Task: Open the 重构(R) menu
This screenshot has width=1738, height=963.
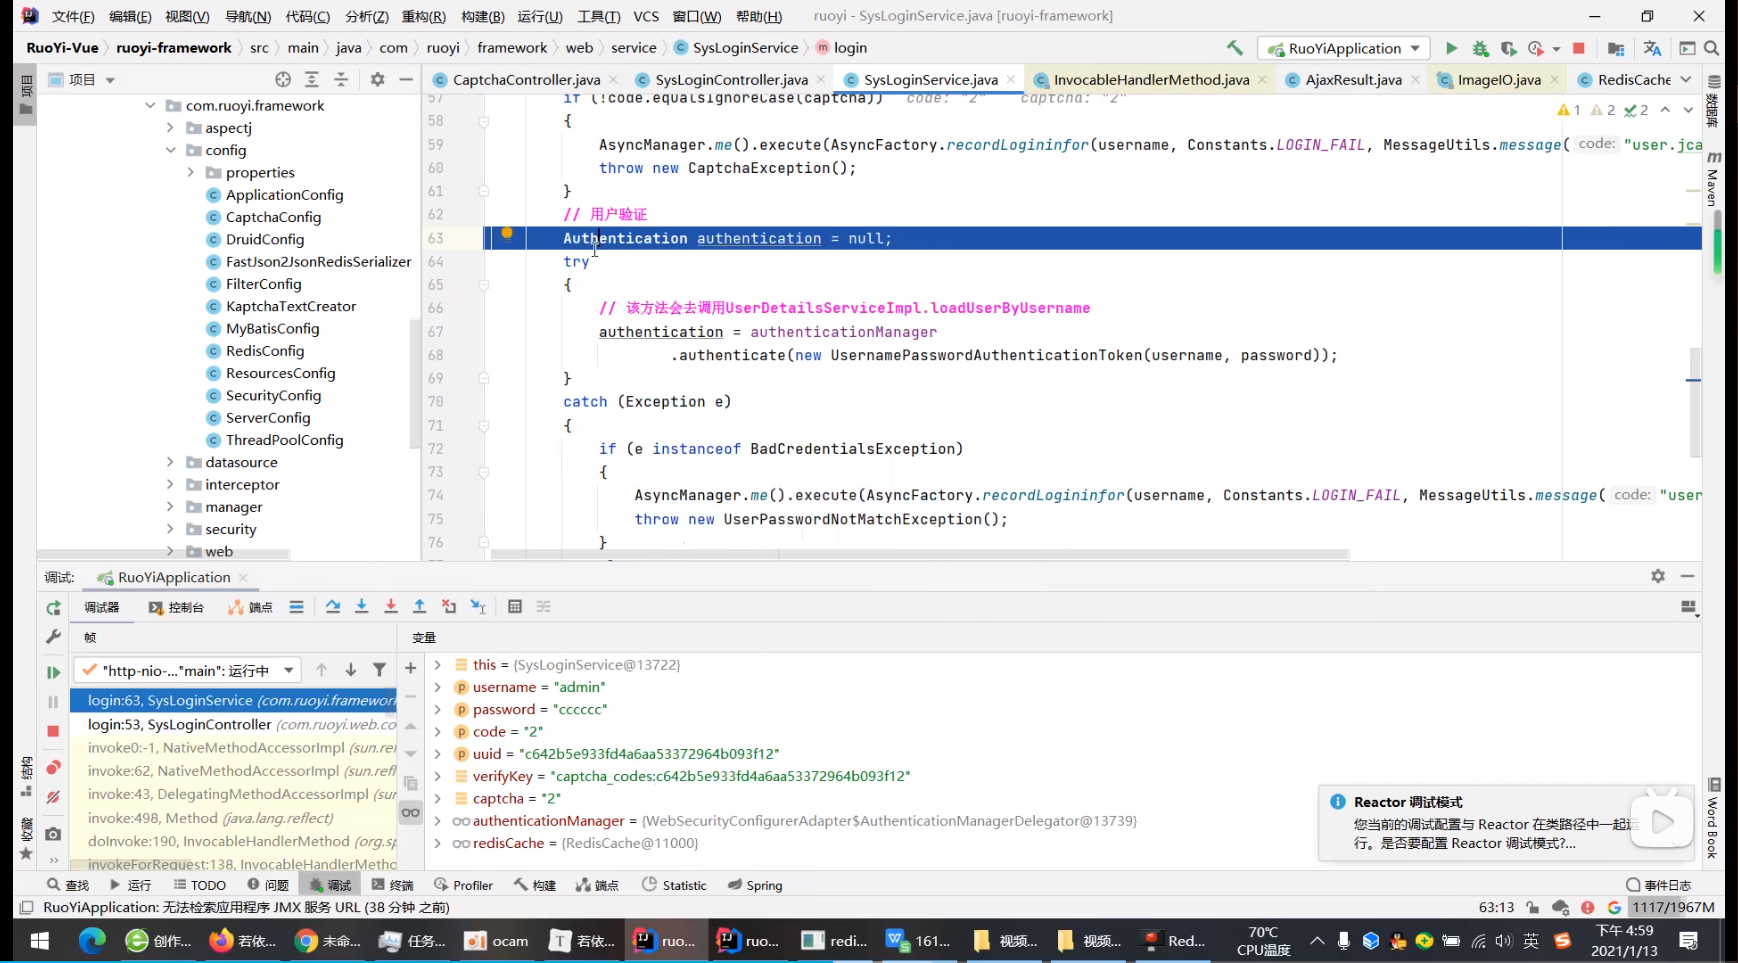Action: tap(423, 16)
